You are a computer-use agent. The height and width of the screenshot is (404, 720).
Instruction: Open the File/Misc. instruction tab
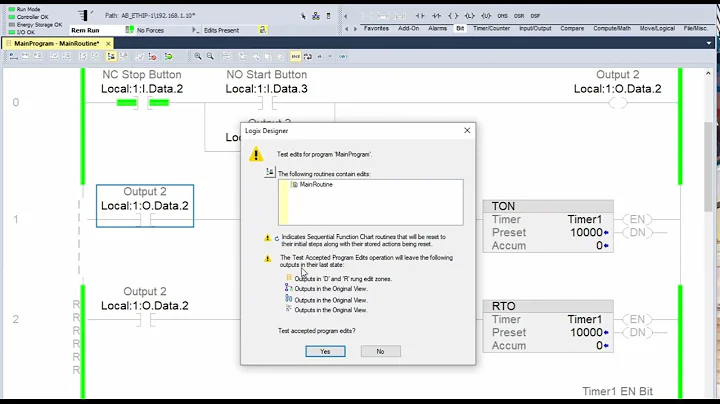pos(695,28)
